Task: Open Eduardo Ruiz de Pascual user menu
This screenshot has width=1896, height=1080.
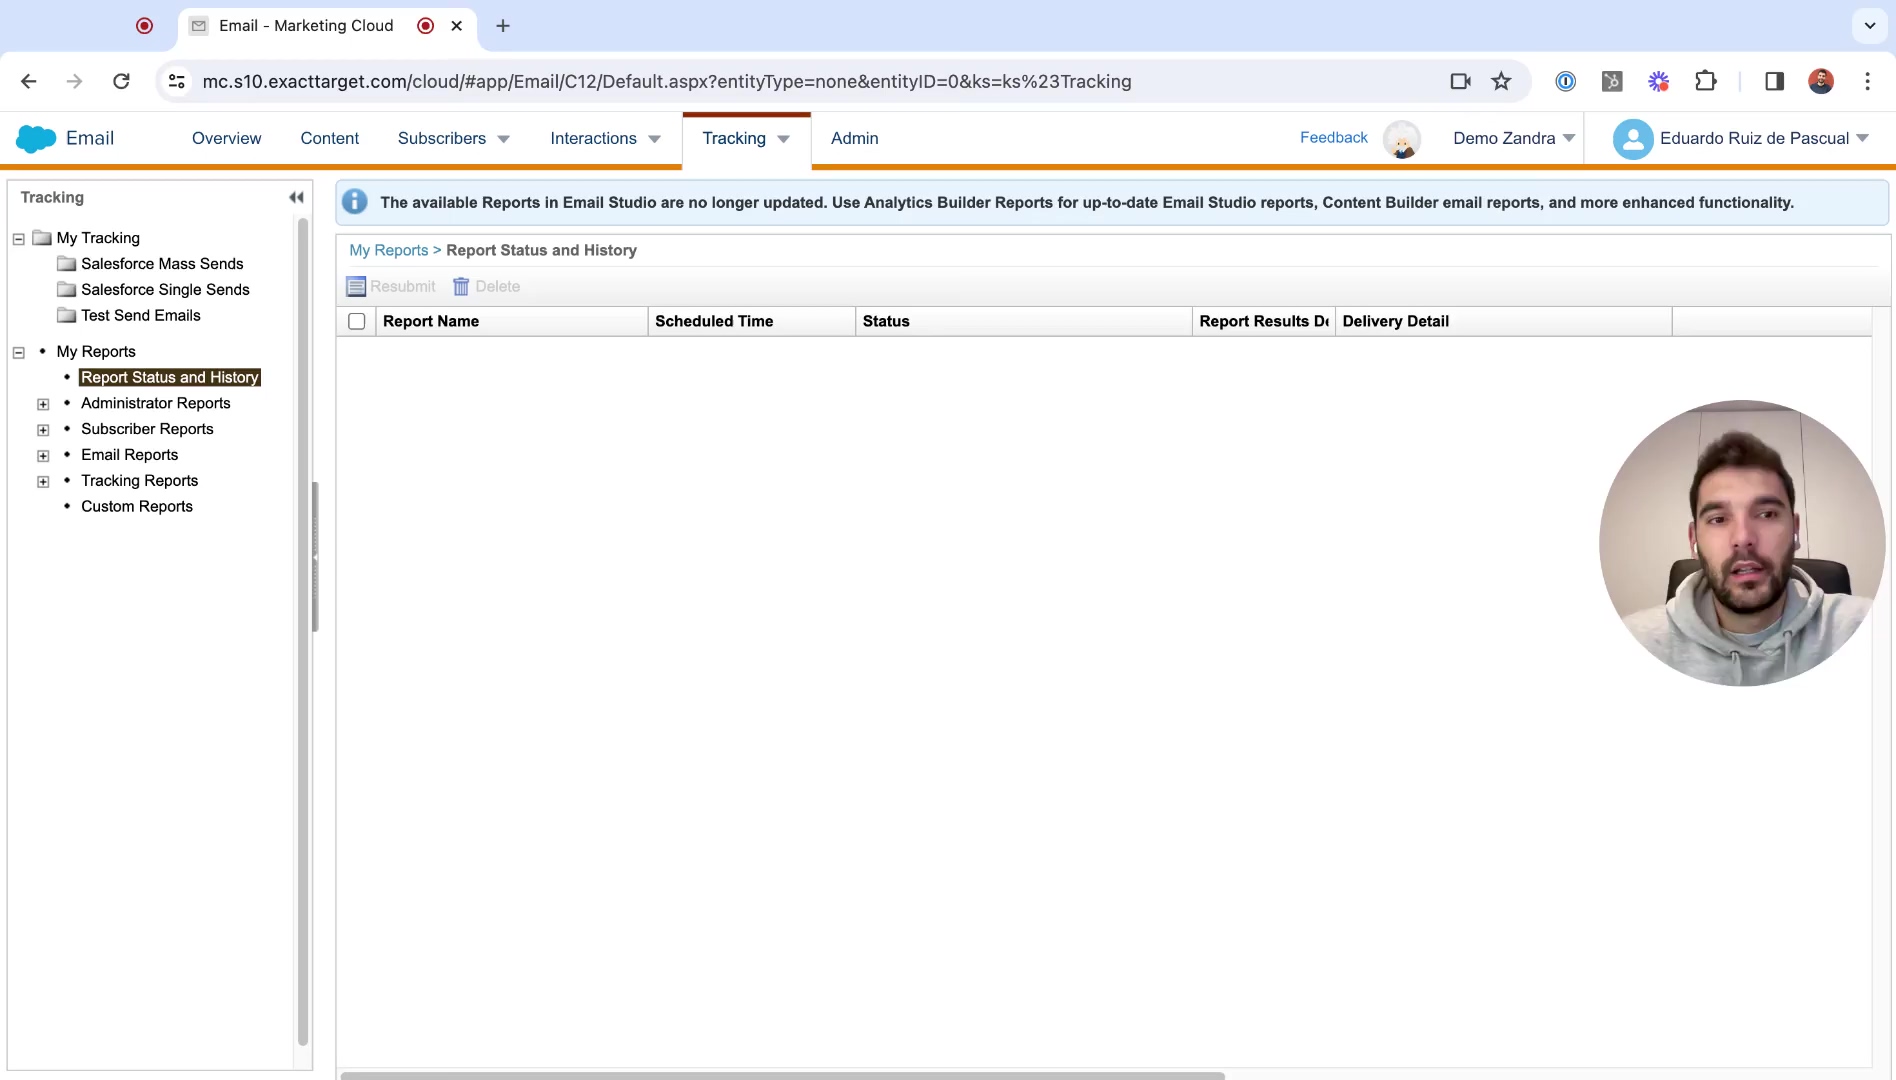Action: click(x=1764, y=139)
